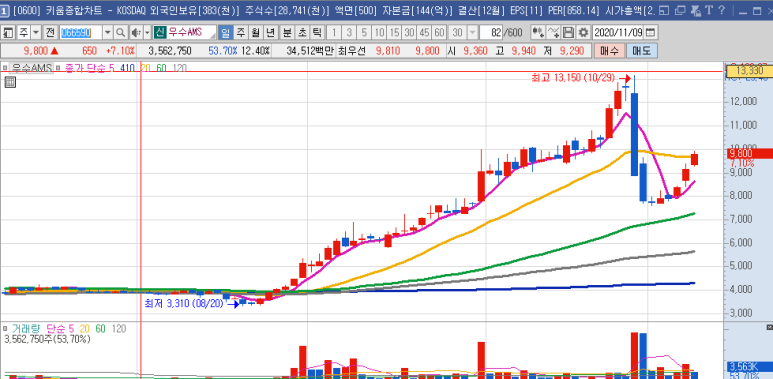Click the candle count field showing 82

[x=491, y=33]
